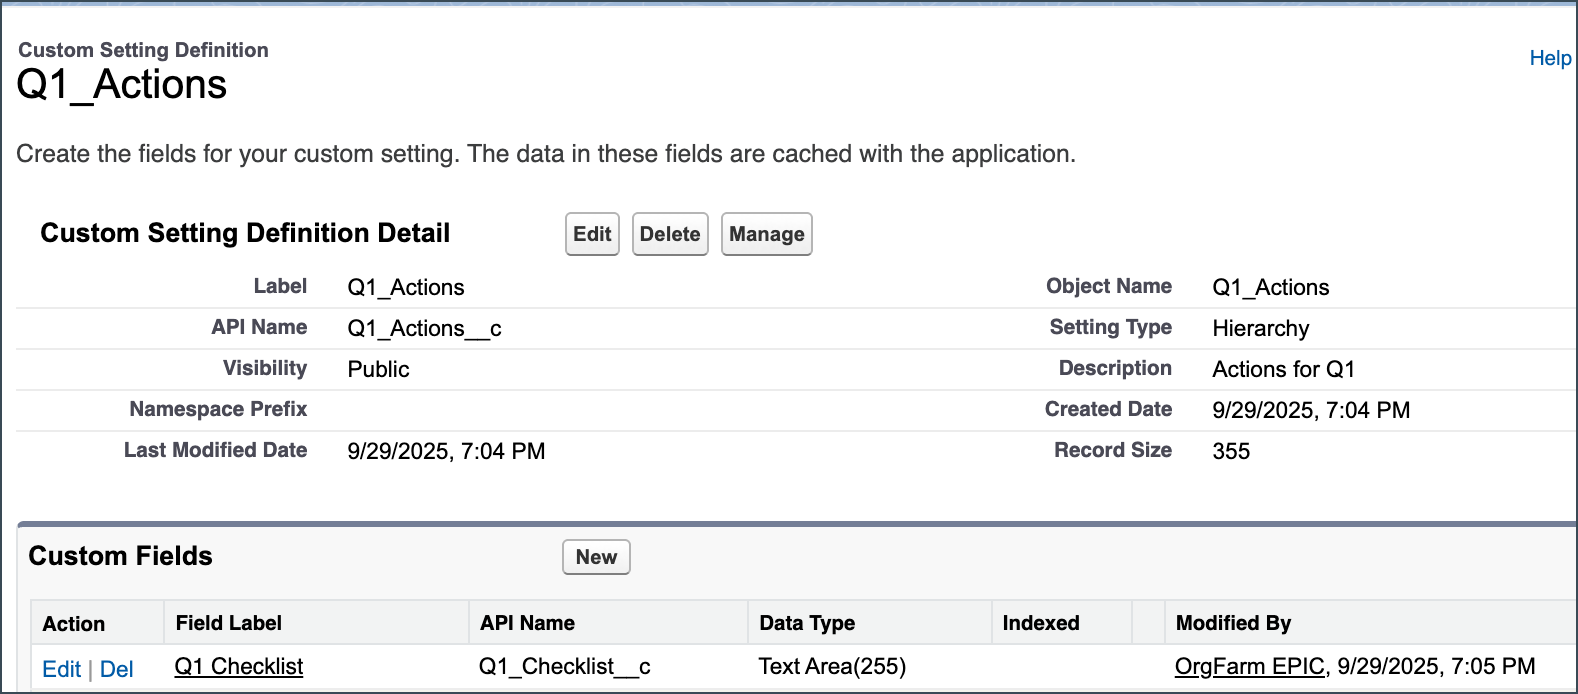
Task: Select the Data Type column header
Action: [807, 623]
